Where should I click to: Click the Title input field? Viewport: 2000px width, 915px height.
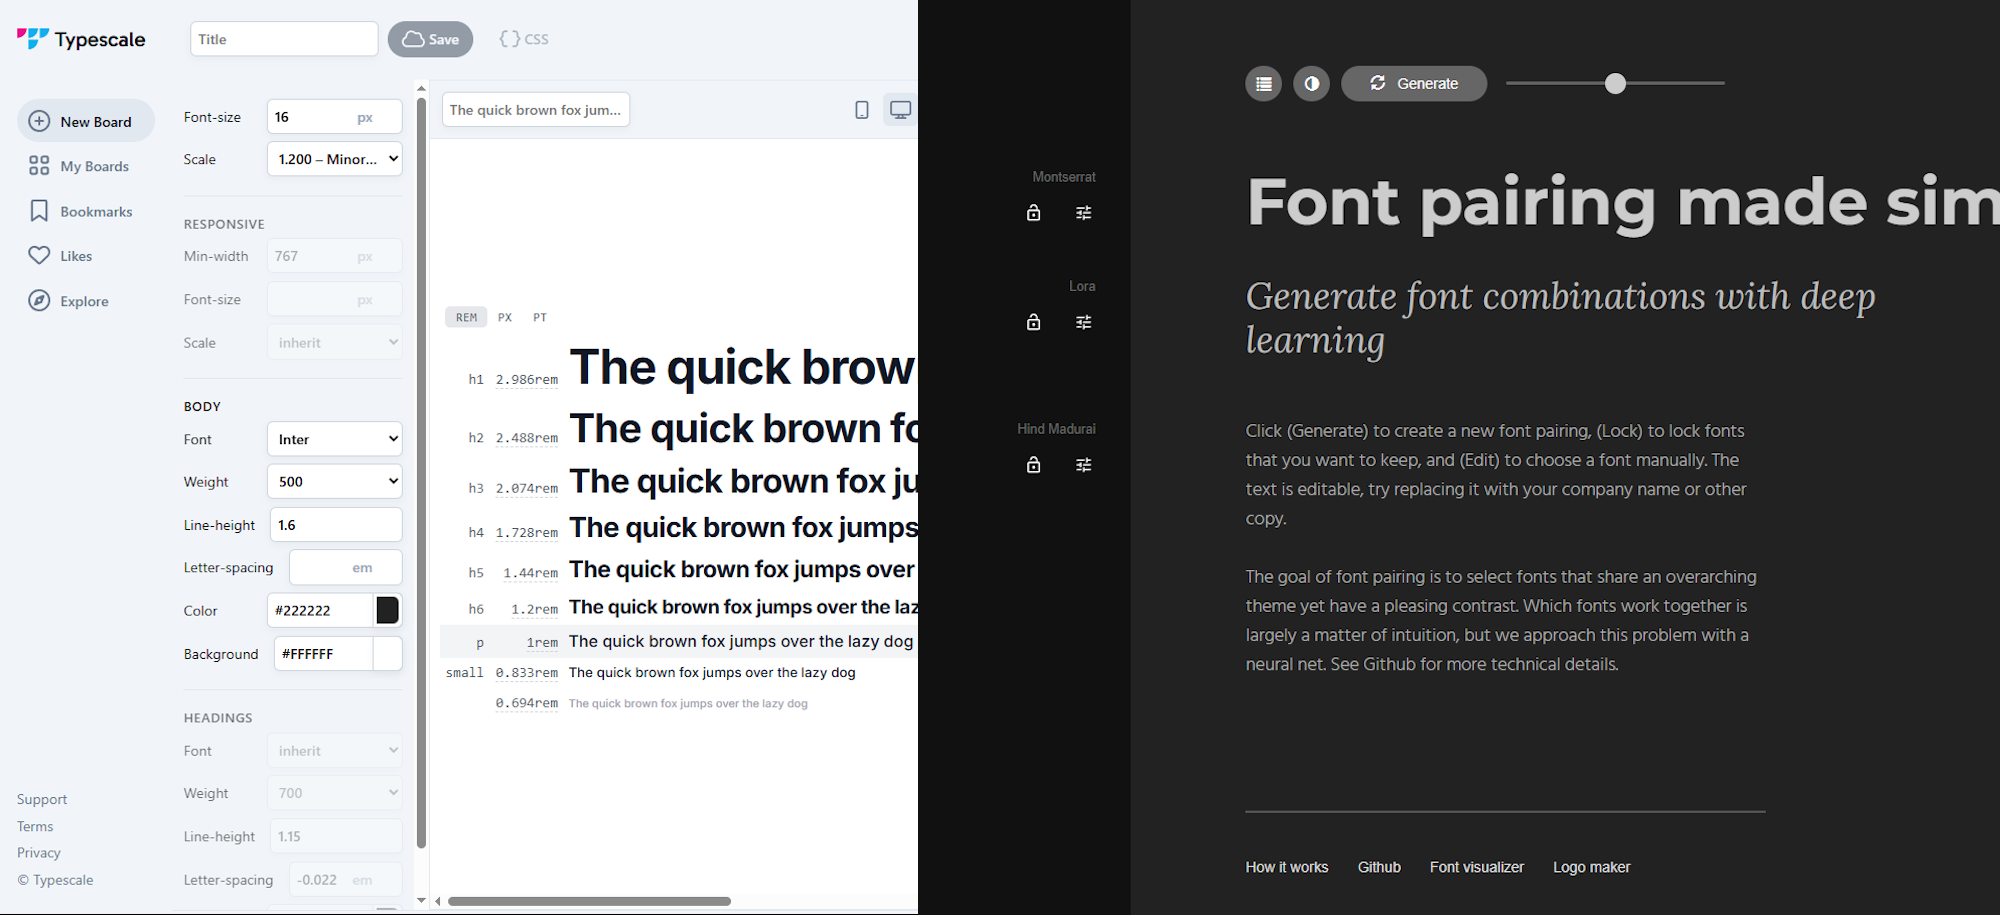284,39
